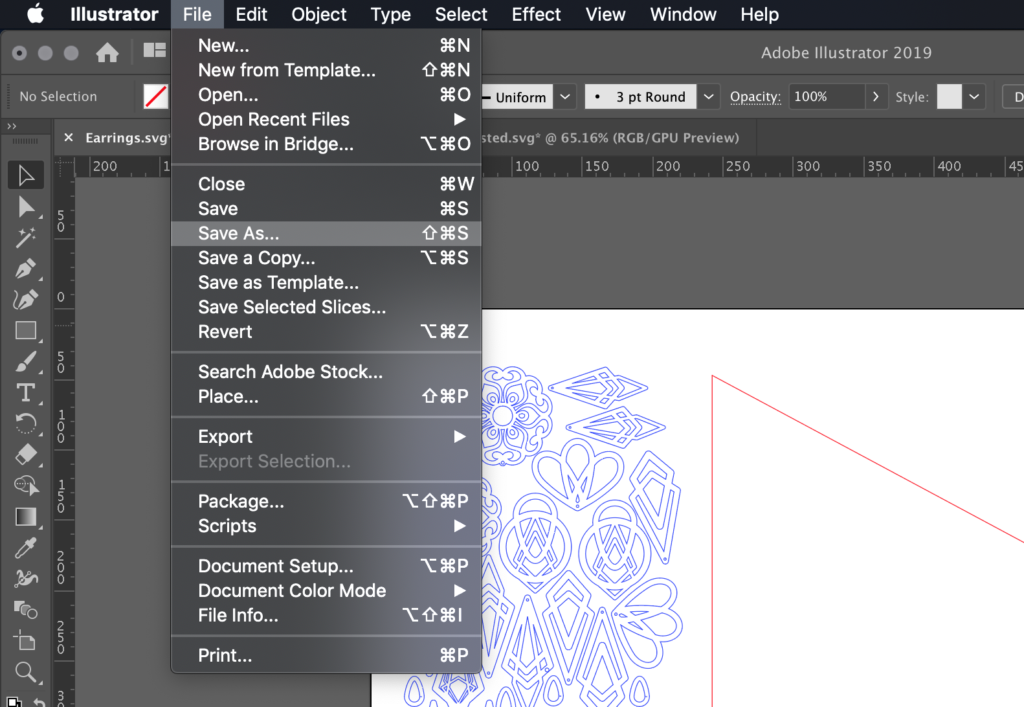
Task: Expand the Scripts submenu
Action: (x=326, y=526)
